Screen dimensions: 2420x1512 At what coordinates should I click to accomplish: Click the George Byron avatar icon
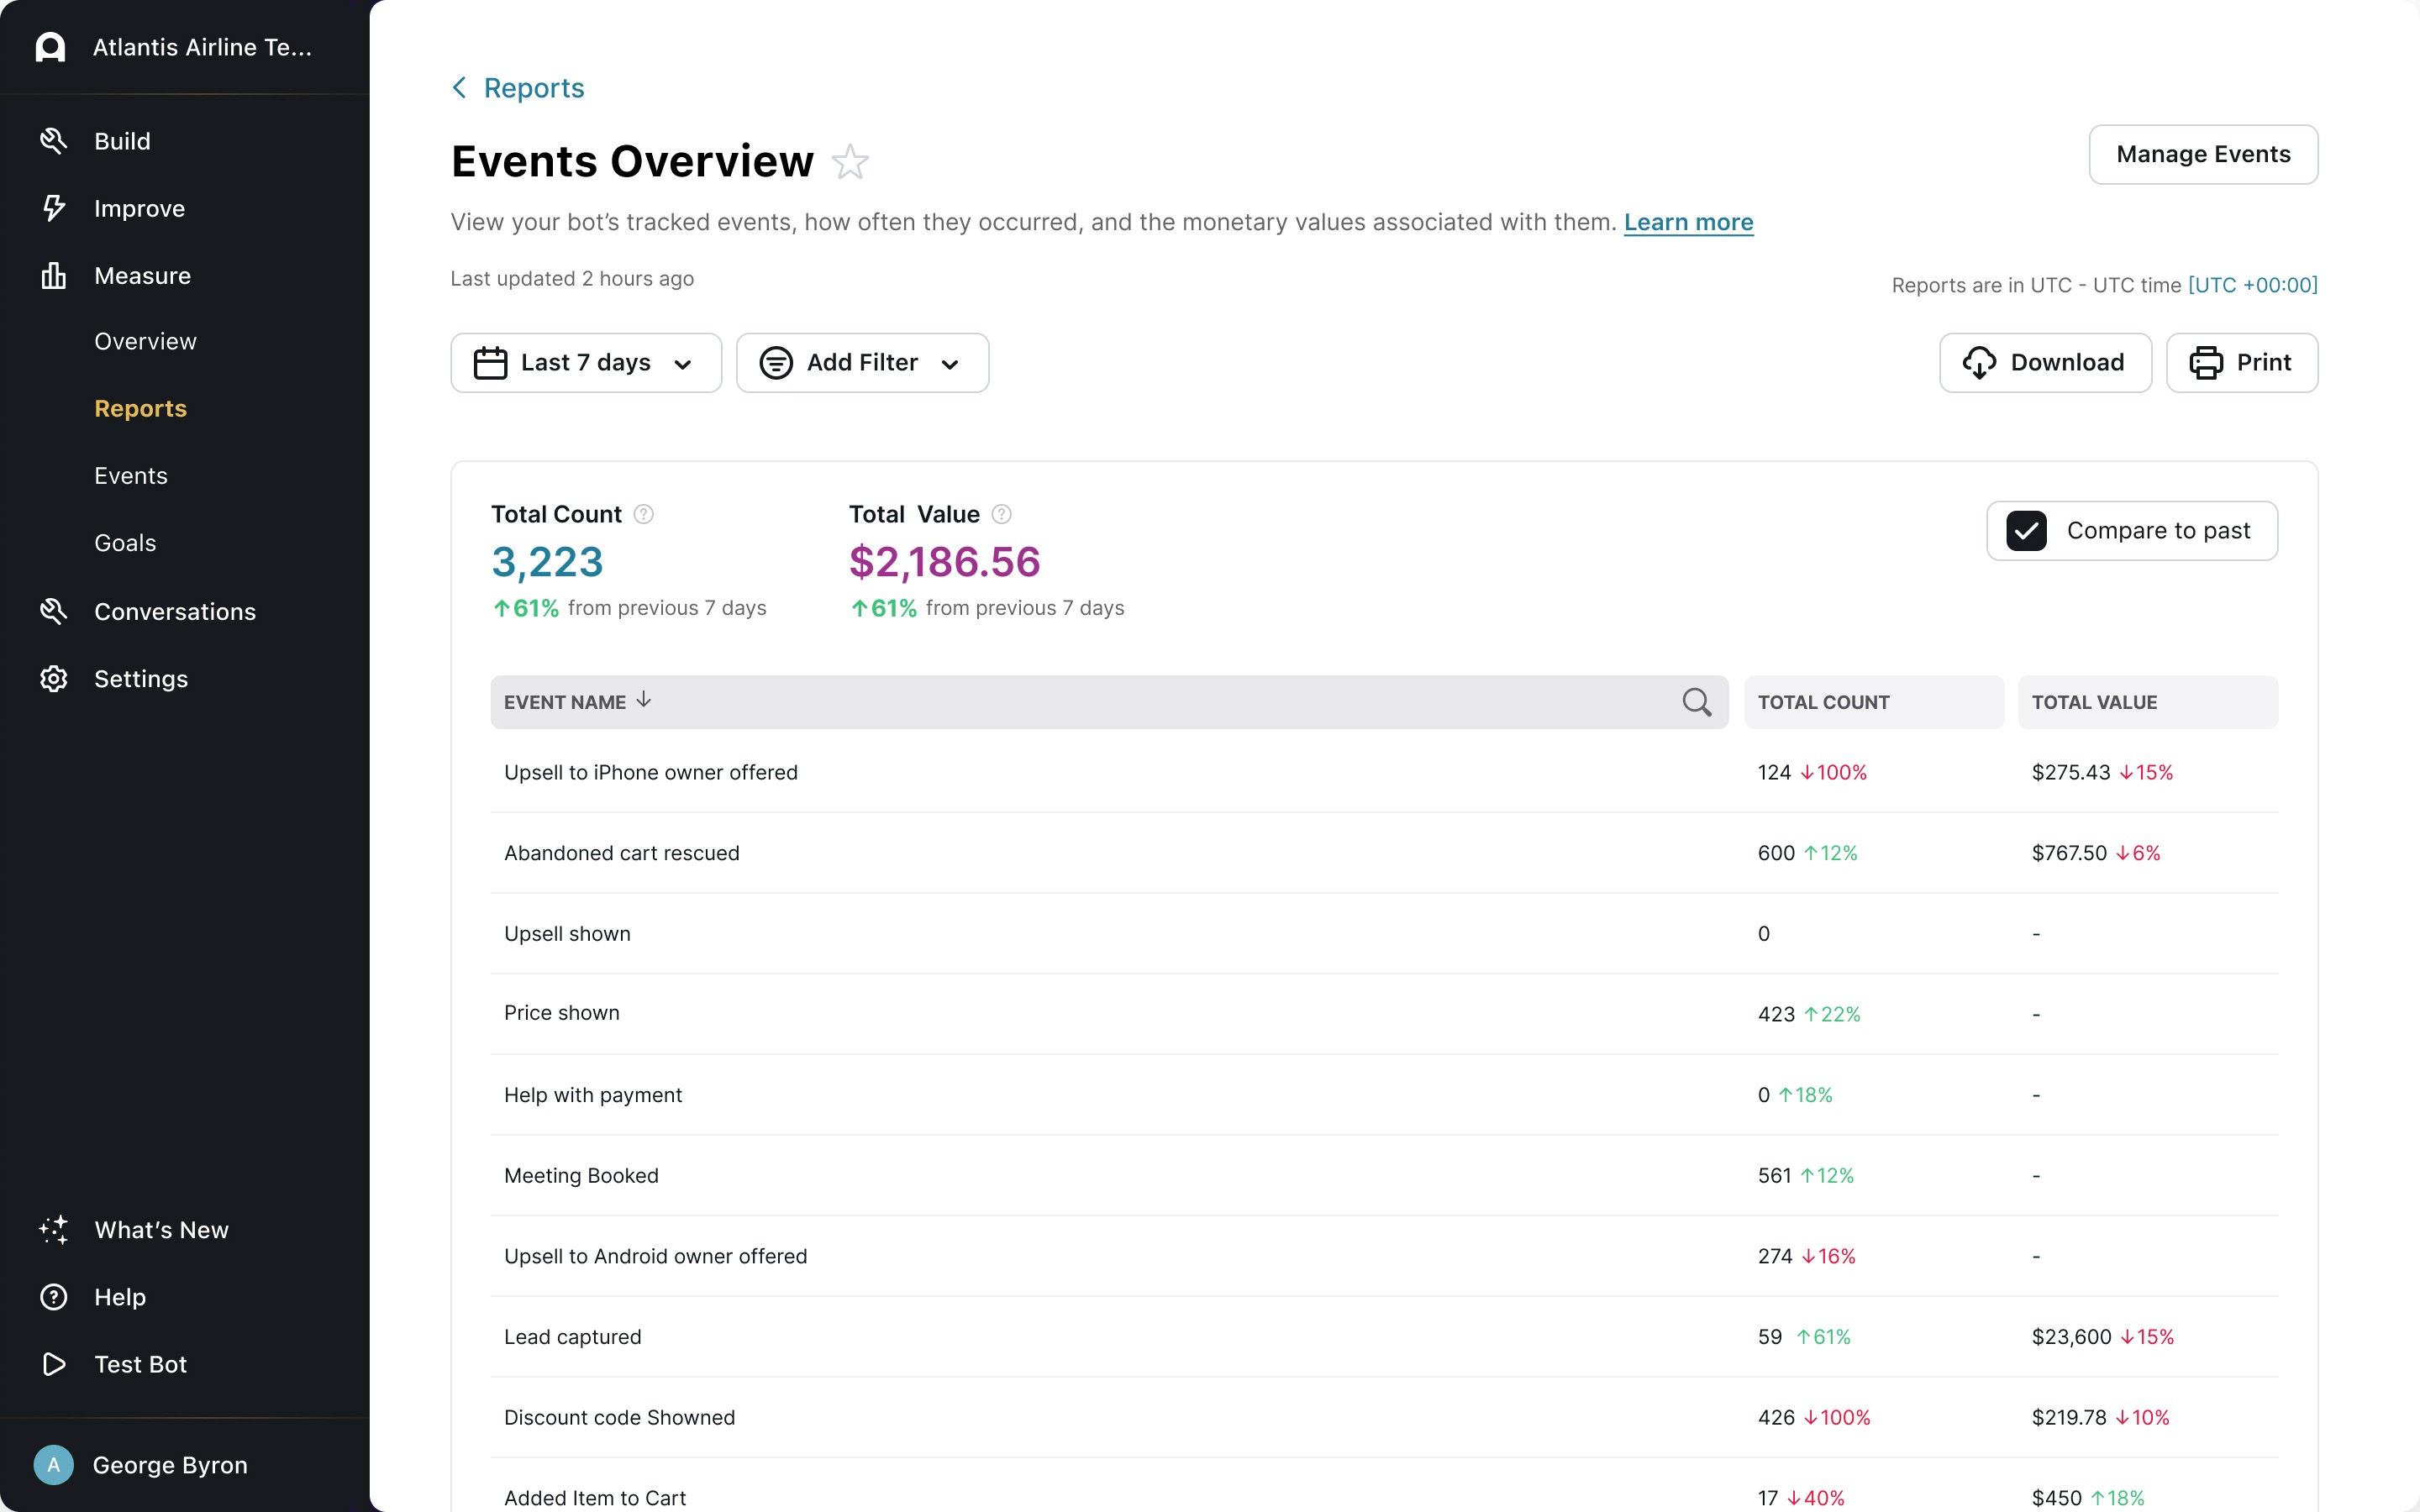coord(53,1465)
